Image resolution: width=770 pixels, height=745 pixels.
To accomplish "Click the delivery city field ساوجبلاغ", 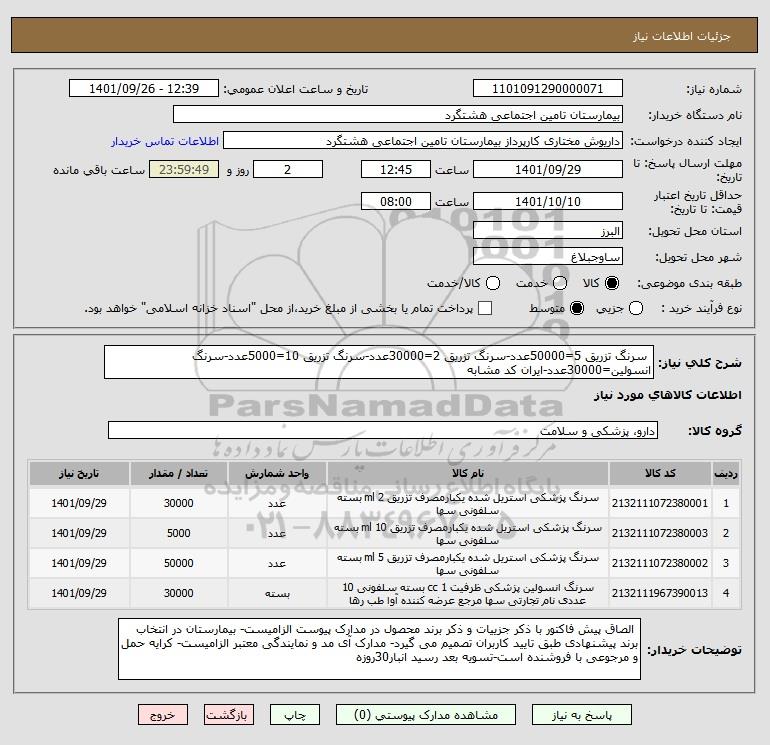I will pos(548,257).
